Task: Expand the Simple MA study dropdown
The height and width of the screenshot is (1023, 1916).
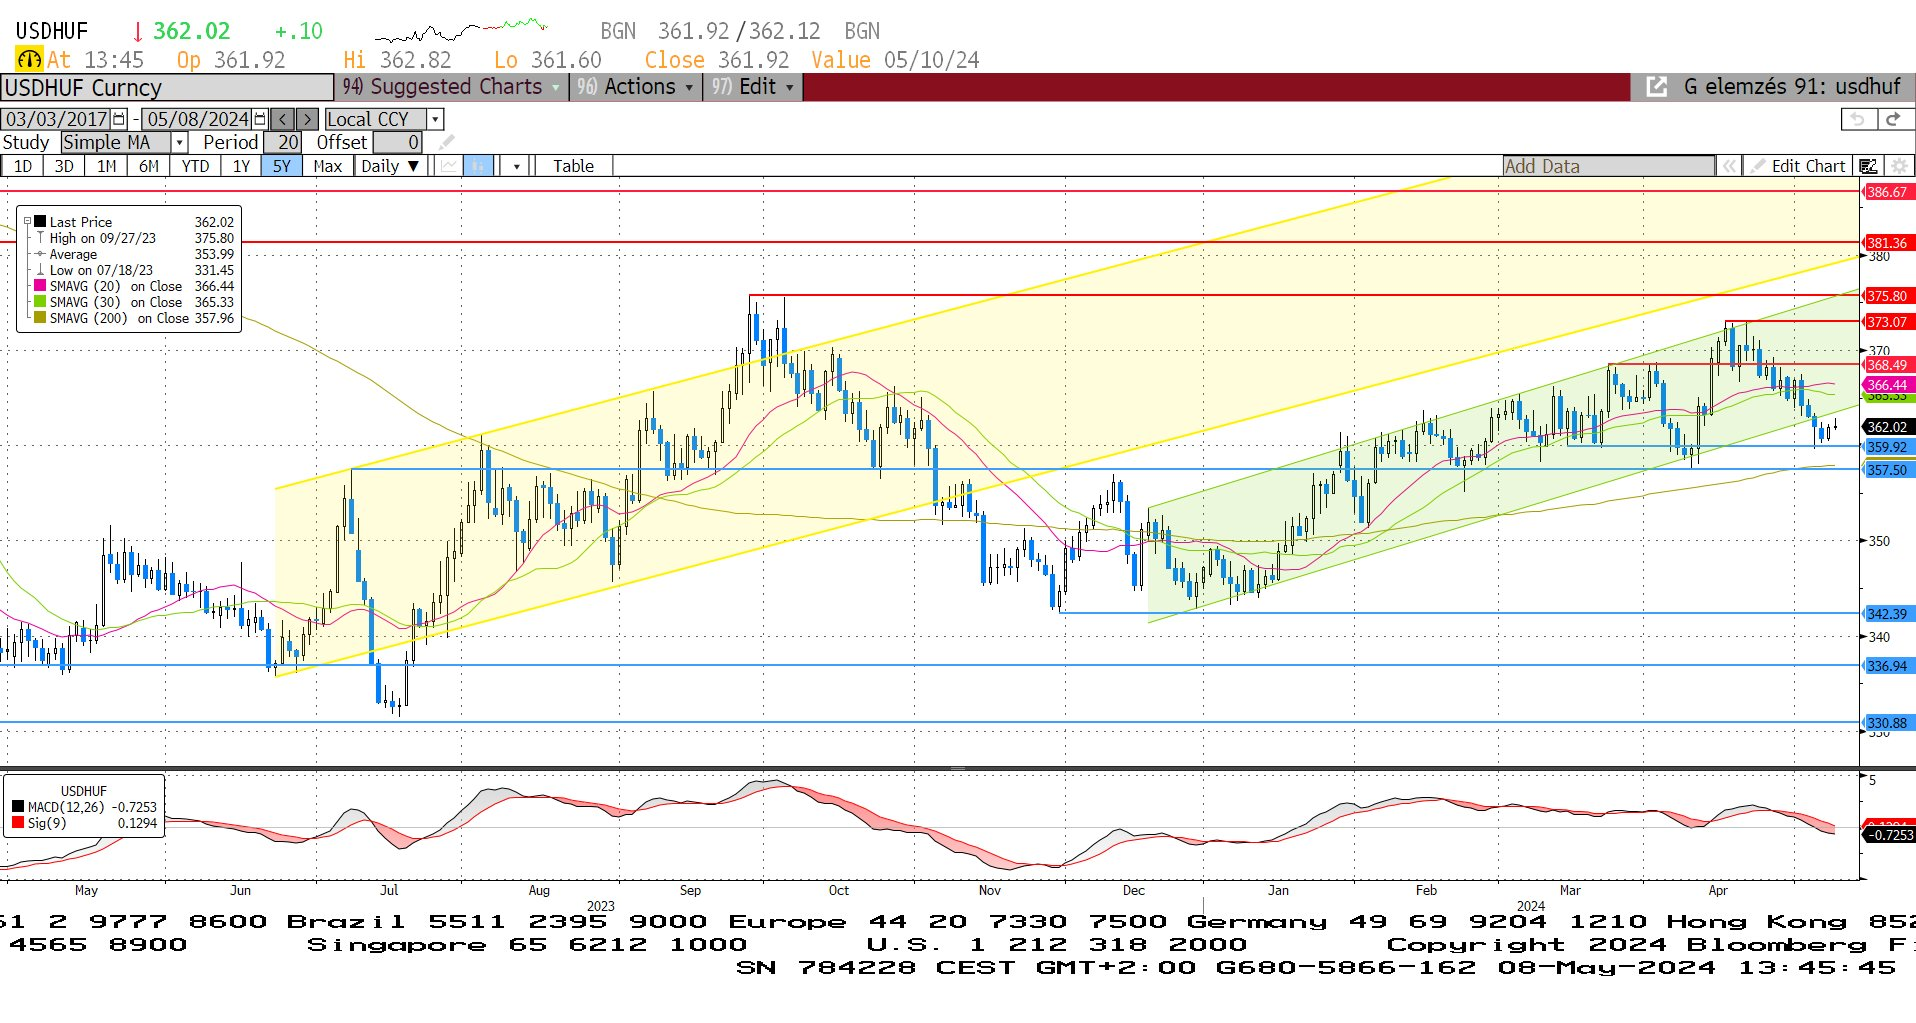Action: pyautogui.click(x=179, y=142)
